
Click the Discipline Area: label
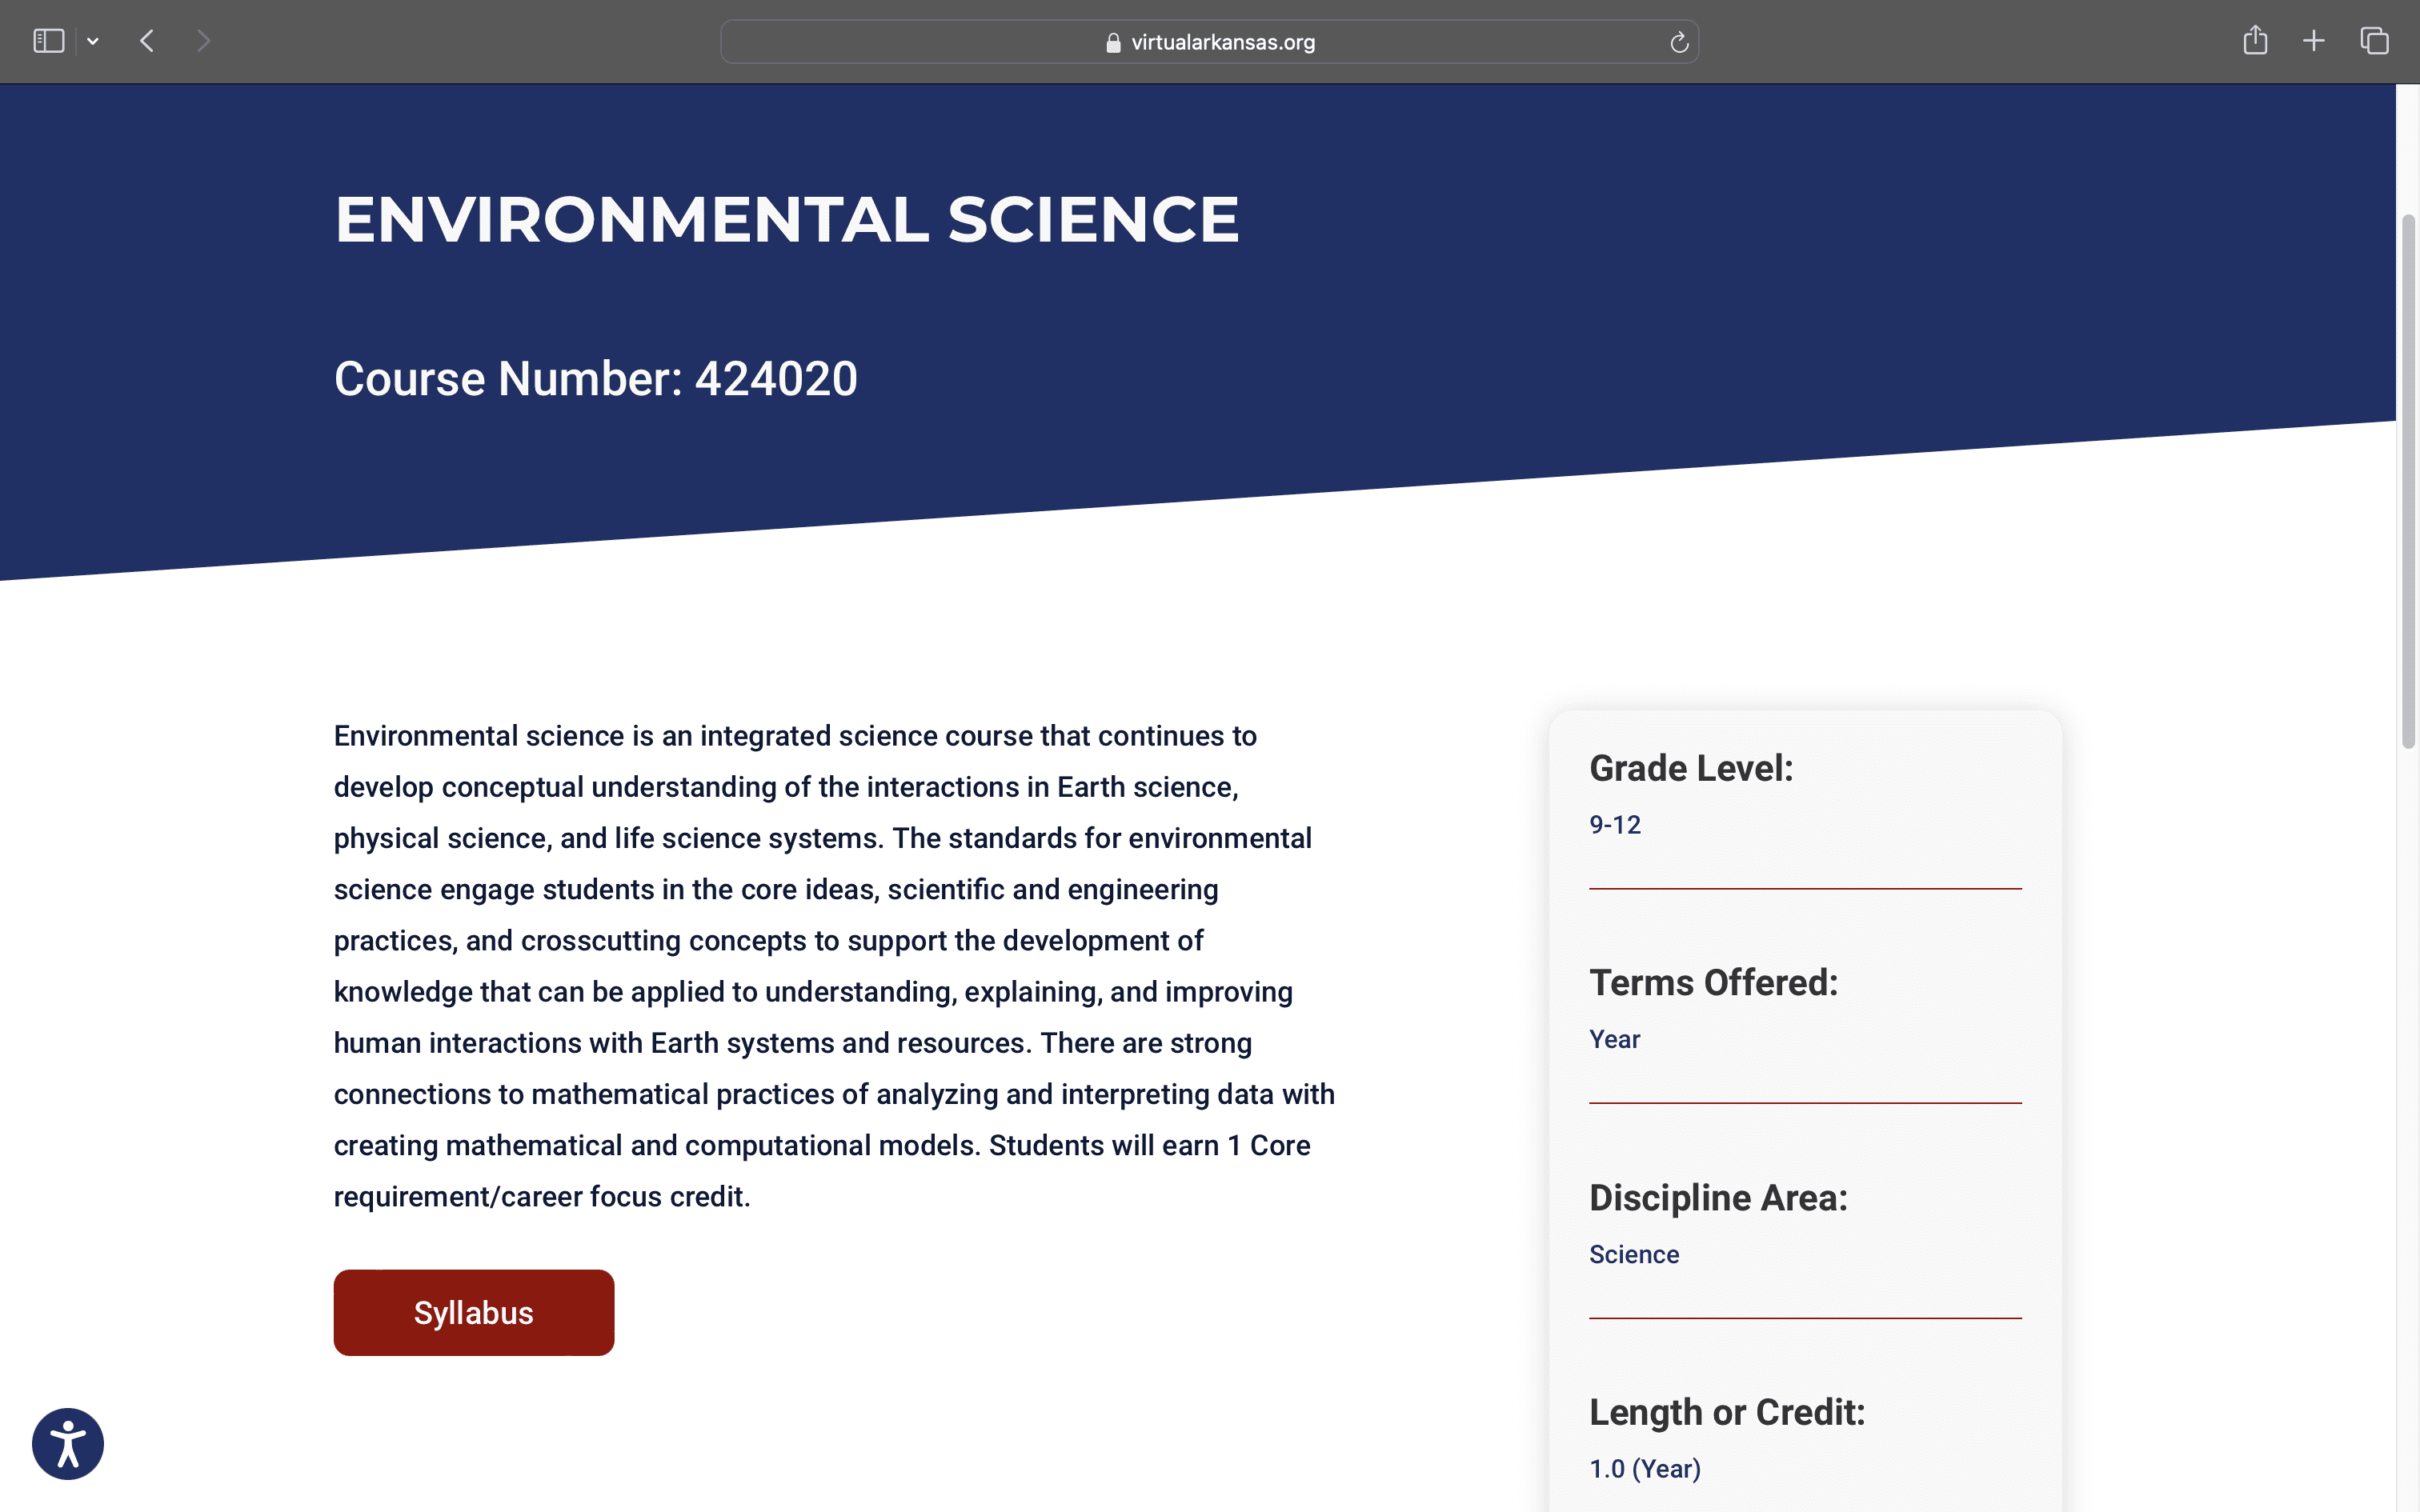click(1718, 1197)
